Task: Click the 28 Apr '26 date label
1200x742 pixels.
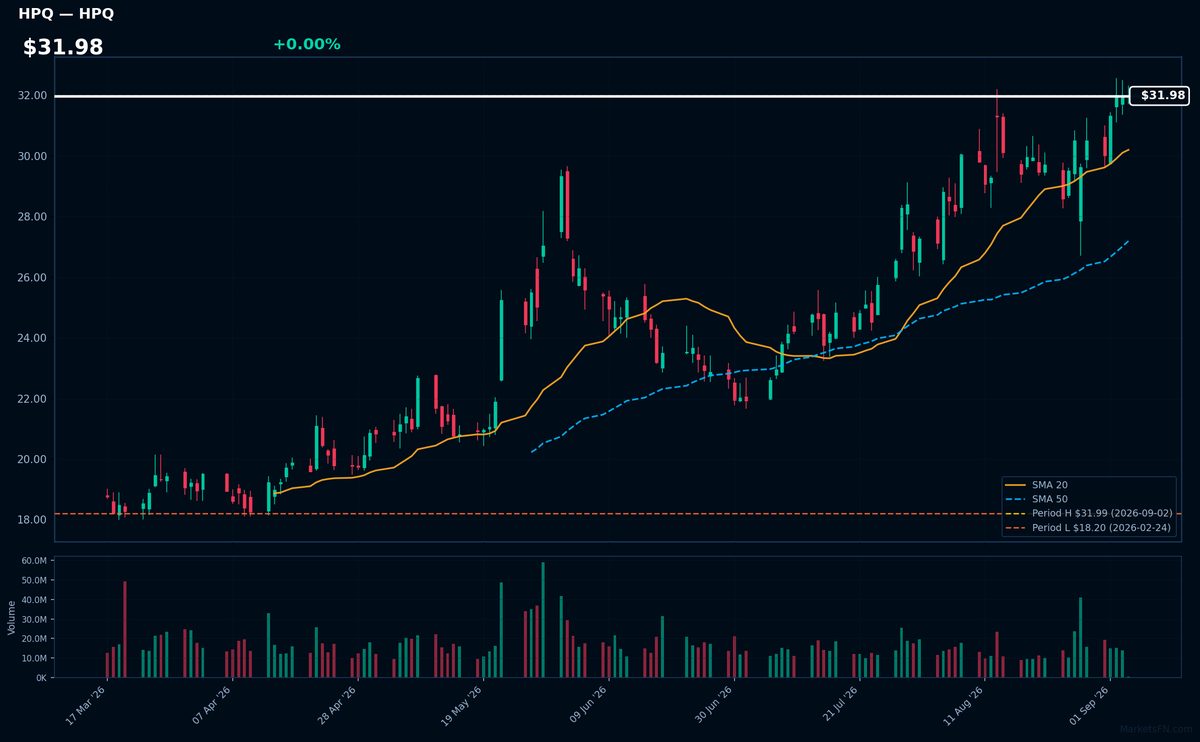Action: point(338,704)
